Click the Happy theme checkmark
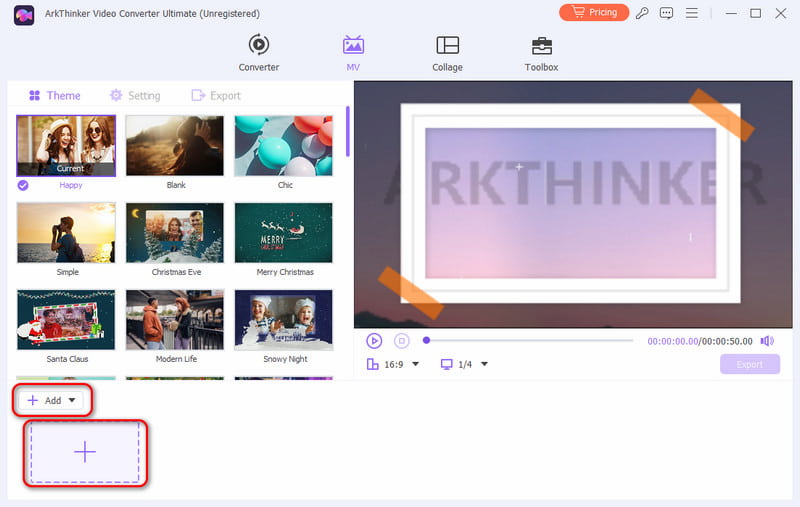Image resolution: width=800 pixels, height=507 pixels. point(23,185)
